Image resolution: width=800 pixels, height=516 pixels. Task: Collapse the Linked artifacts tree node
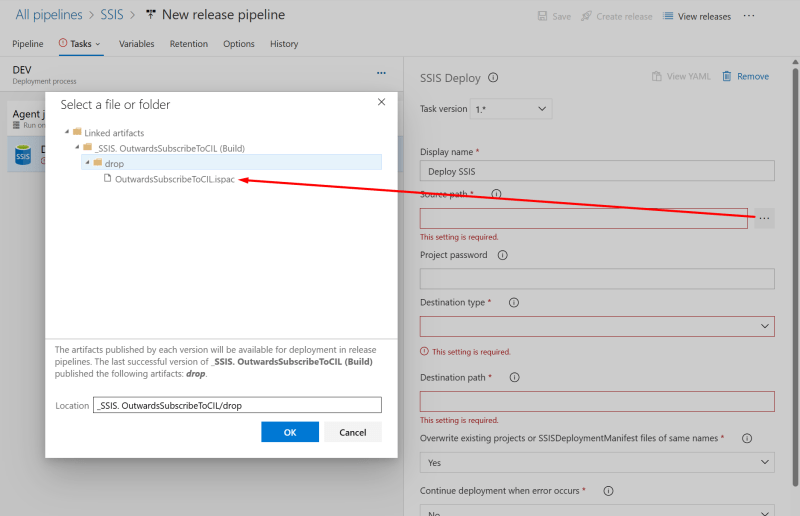(x=67, y=132)
